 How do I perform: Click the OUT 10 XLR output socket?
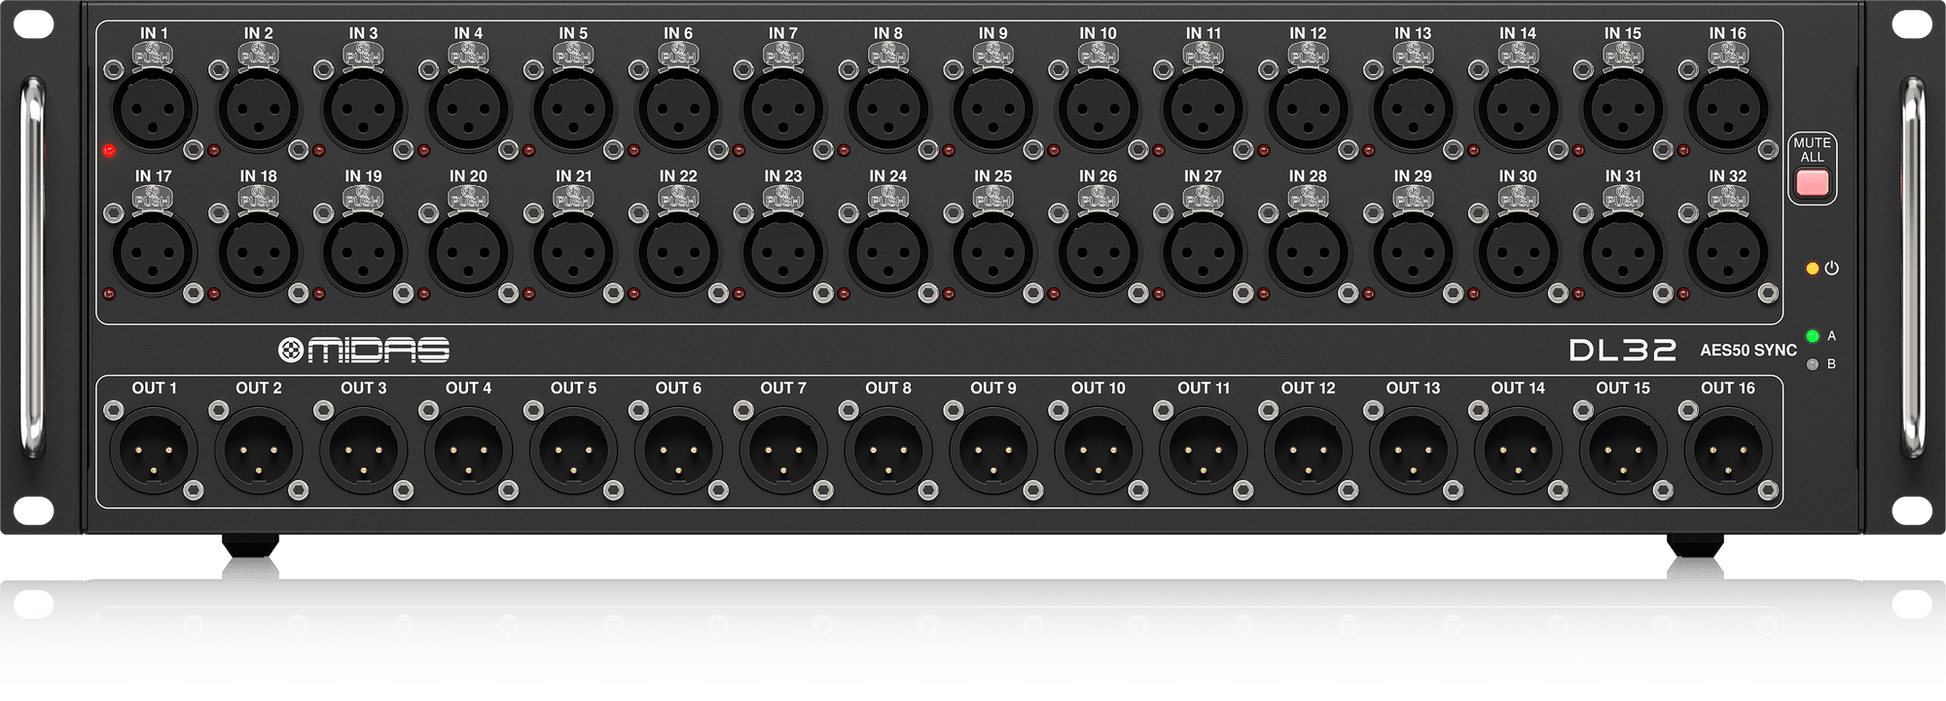pos(1098,450)
